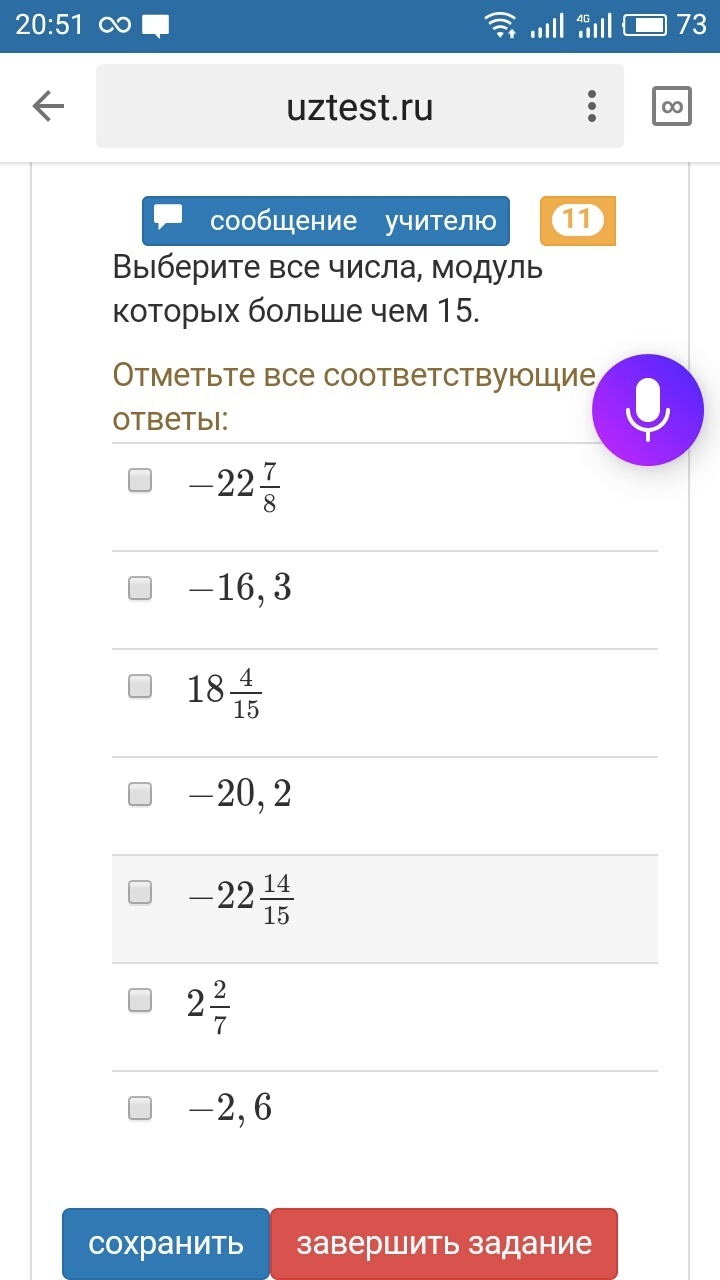Screen dimensions: 720x1280
Task: Tap the infinity mode icon in toolbar
Action: click(x=672, y=106)
